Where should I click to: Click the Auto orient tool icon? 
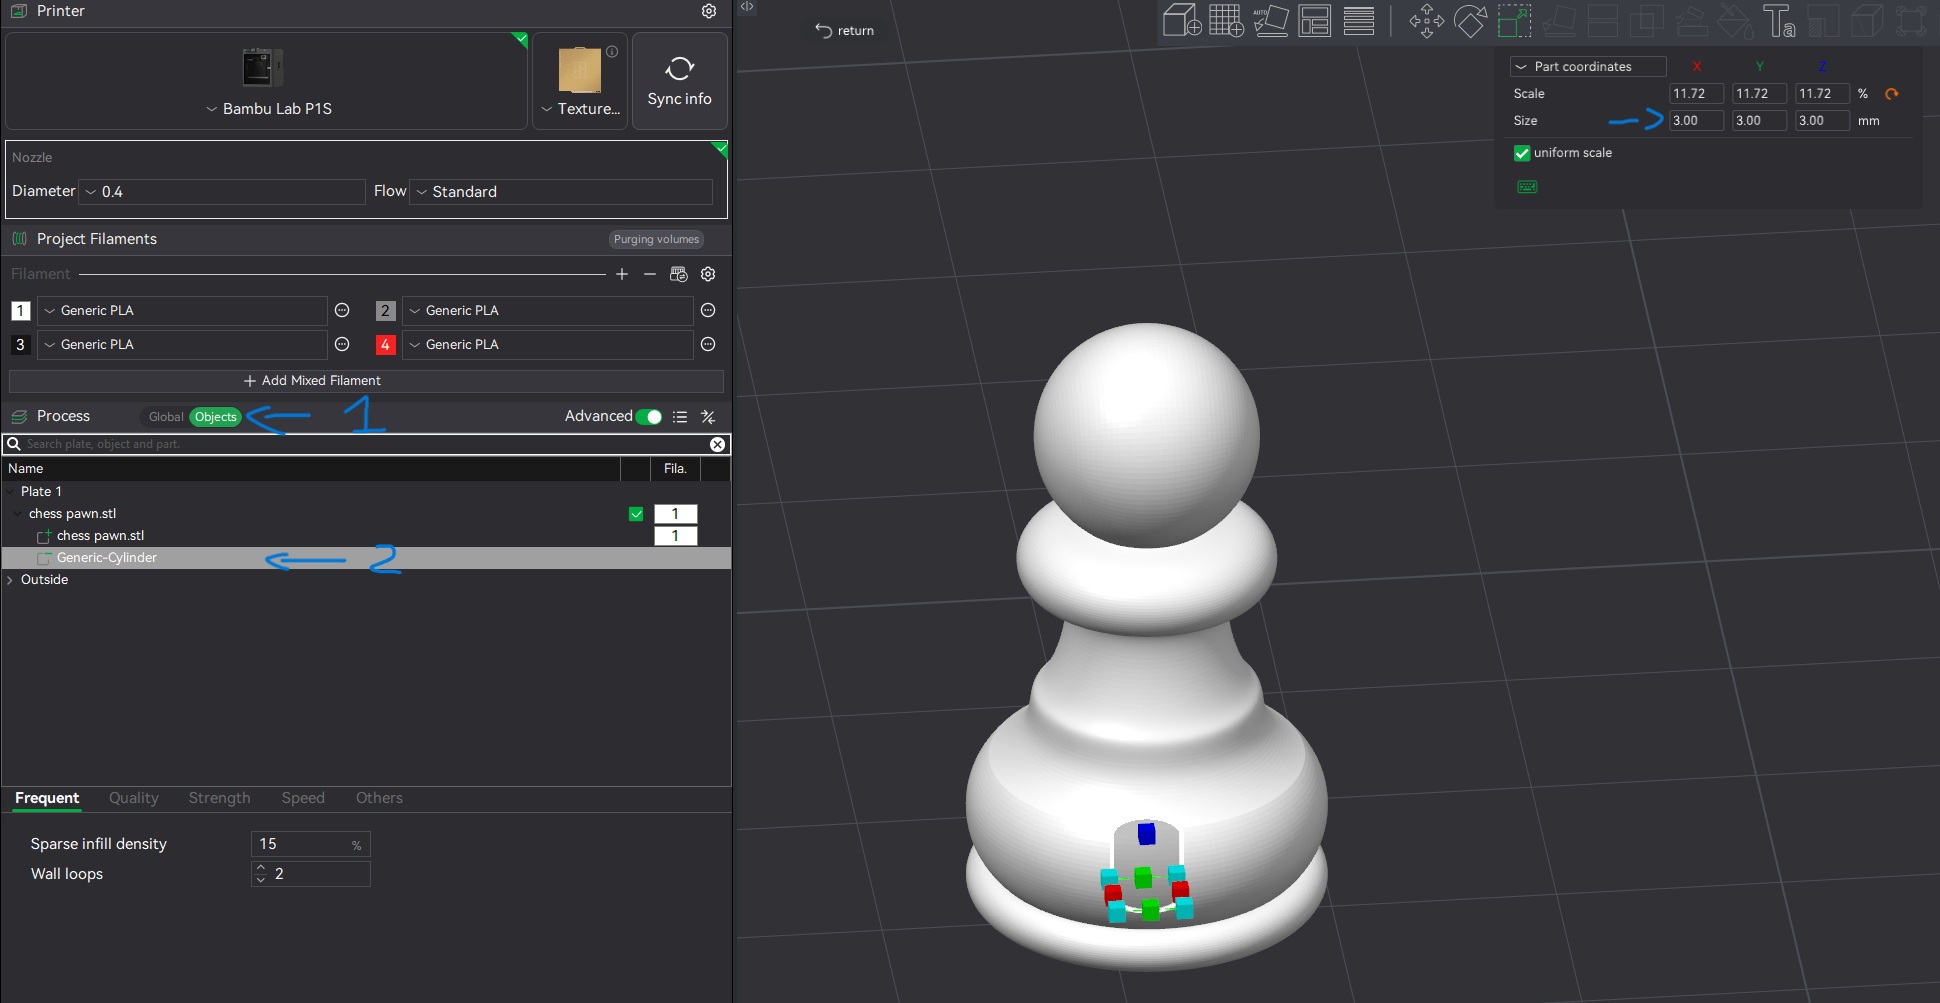click(x=1270, y=20)
